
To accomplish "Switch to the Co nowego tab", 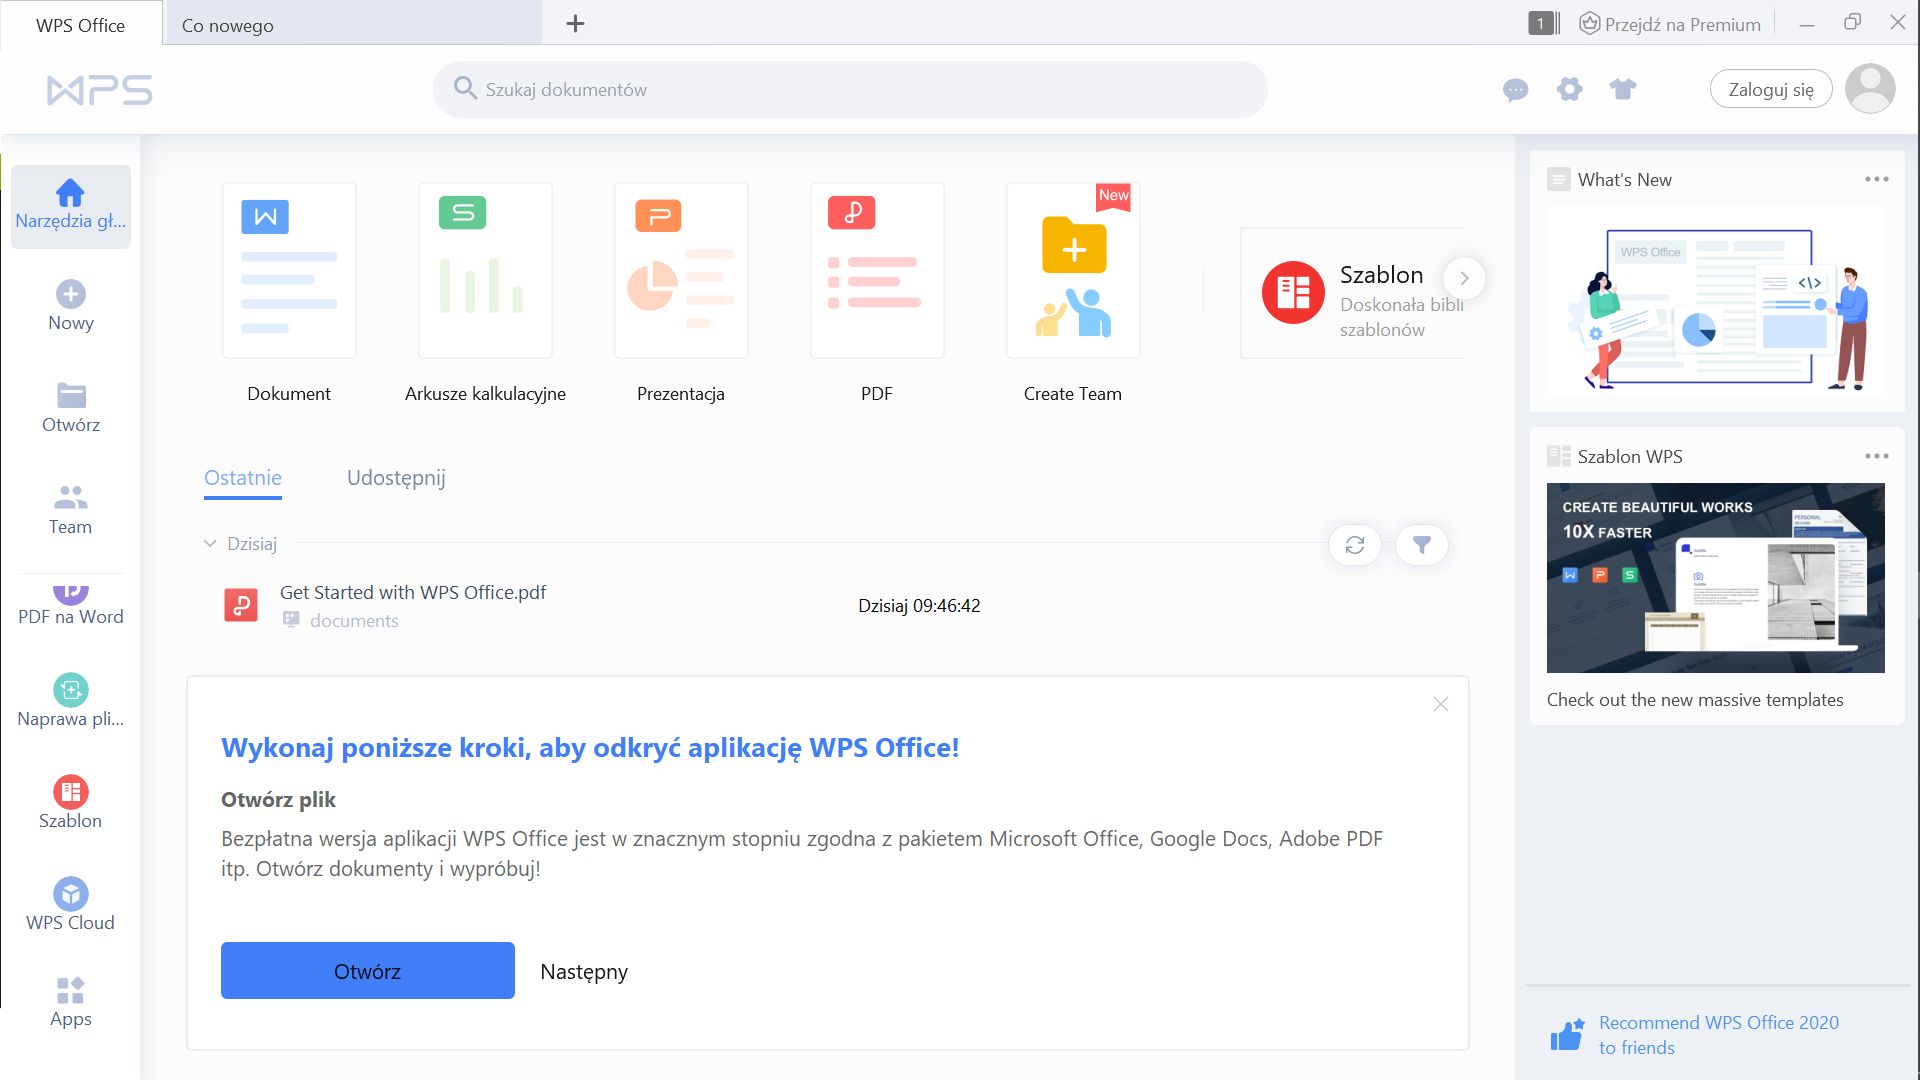I will 228,25.
